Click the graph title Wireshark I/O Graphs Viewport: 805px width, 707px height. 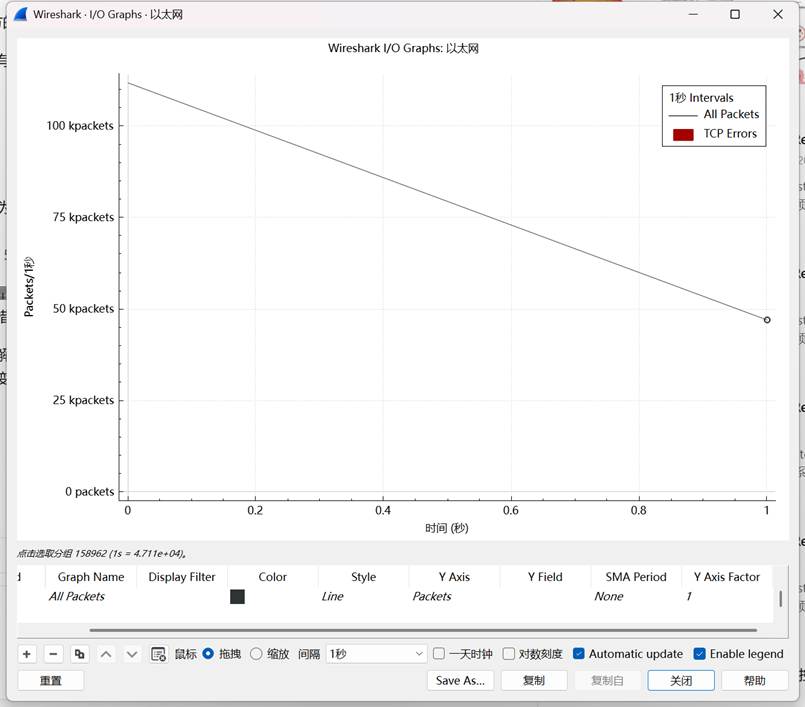pyautogui.click(x=403, y=48)
